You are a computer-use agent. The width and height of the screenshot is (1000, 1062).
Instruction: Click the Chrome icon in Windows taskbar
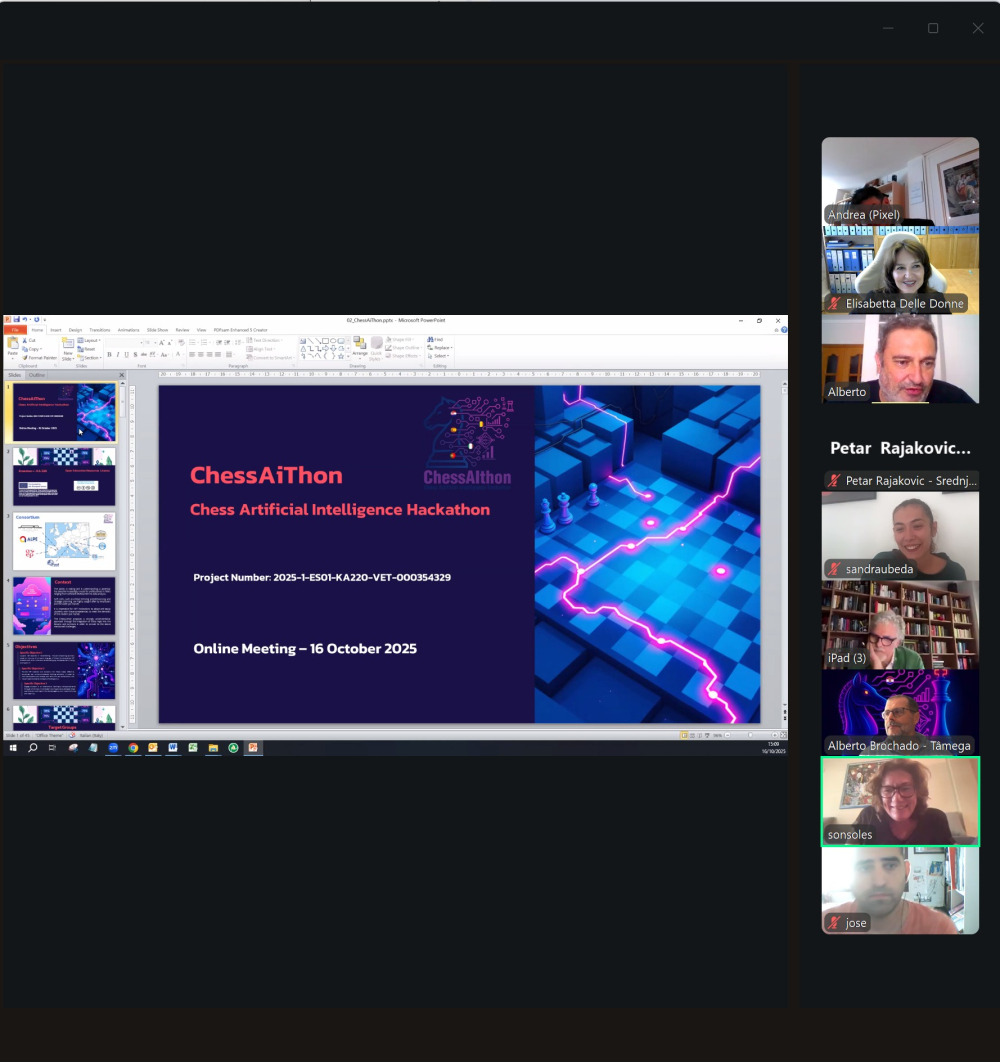[133, 747]
